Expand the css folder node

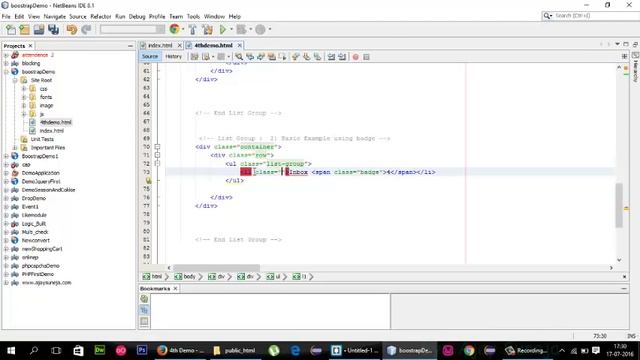(24, 89)
